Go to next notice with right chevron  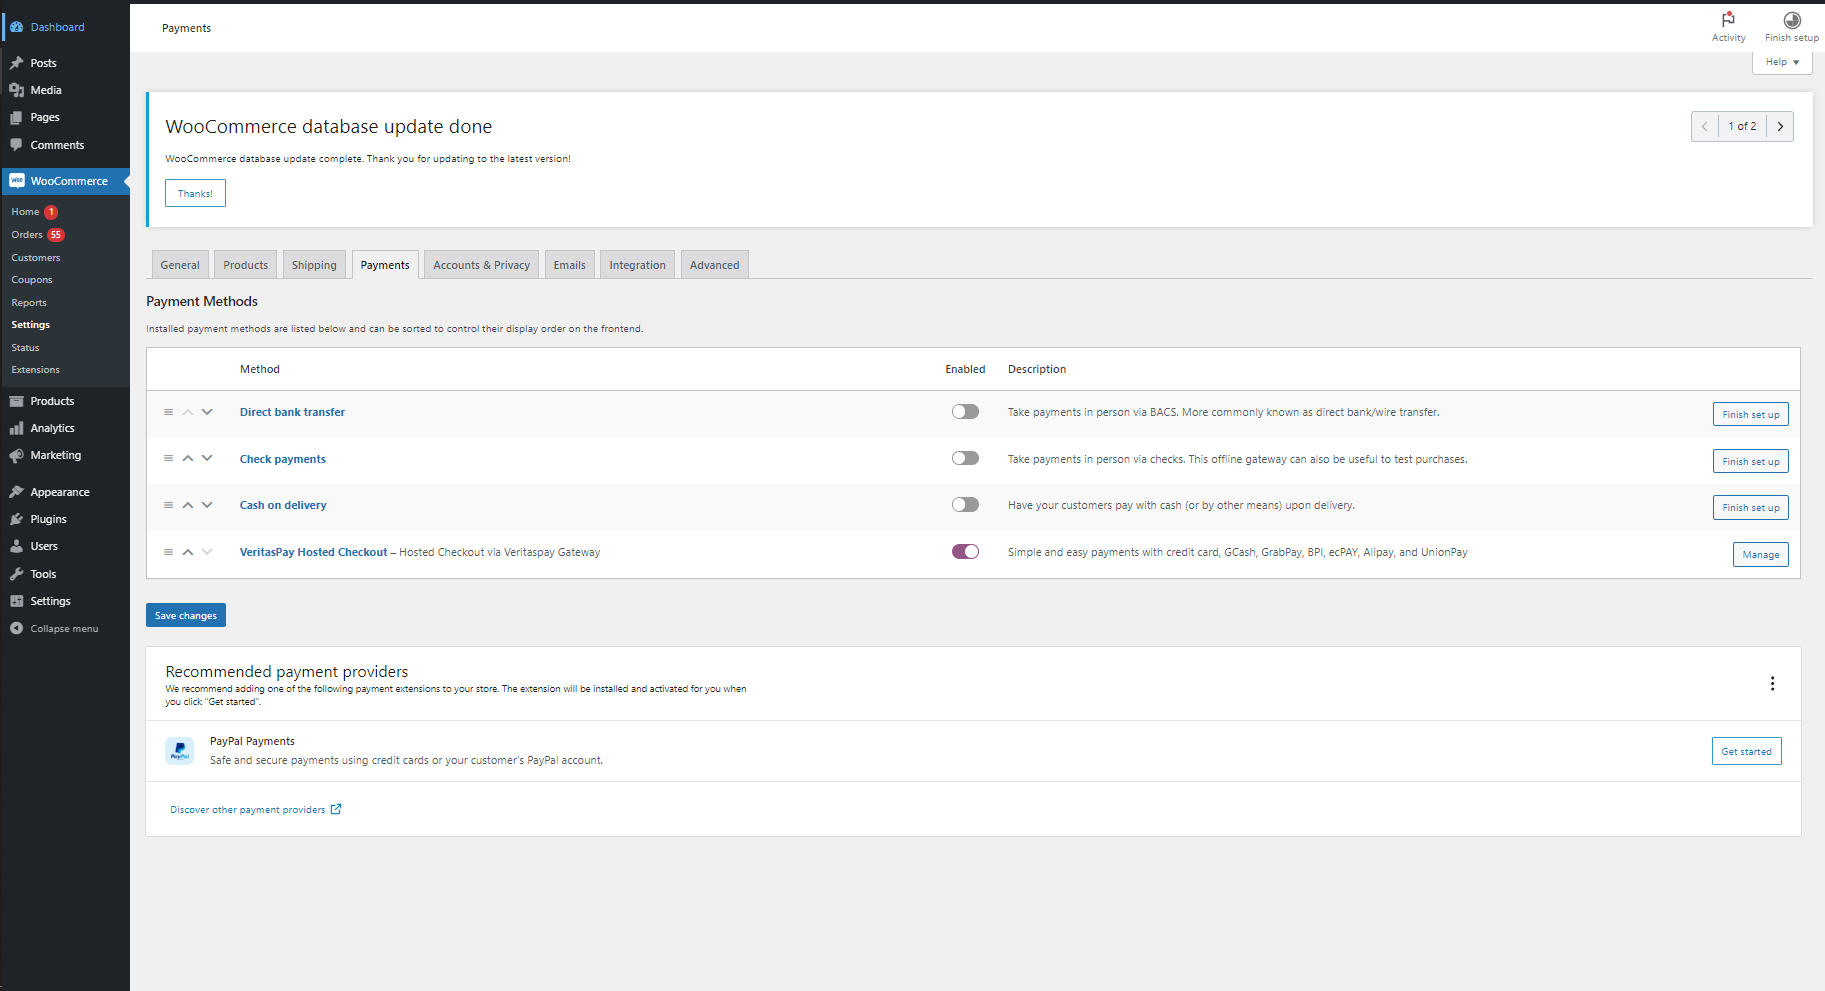[x=1780, y=127]
